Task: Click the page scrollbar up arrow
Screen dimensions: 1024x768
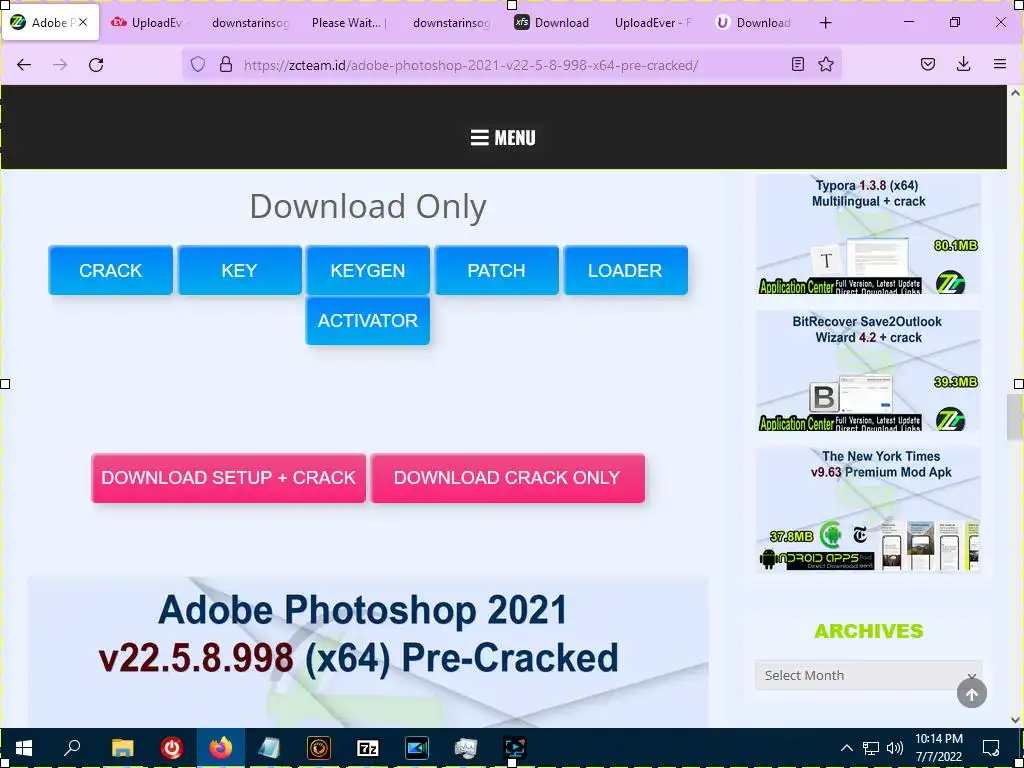Action: pyautogui.click(x=1015, y=93)
